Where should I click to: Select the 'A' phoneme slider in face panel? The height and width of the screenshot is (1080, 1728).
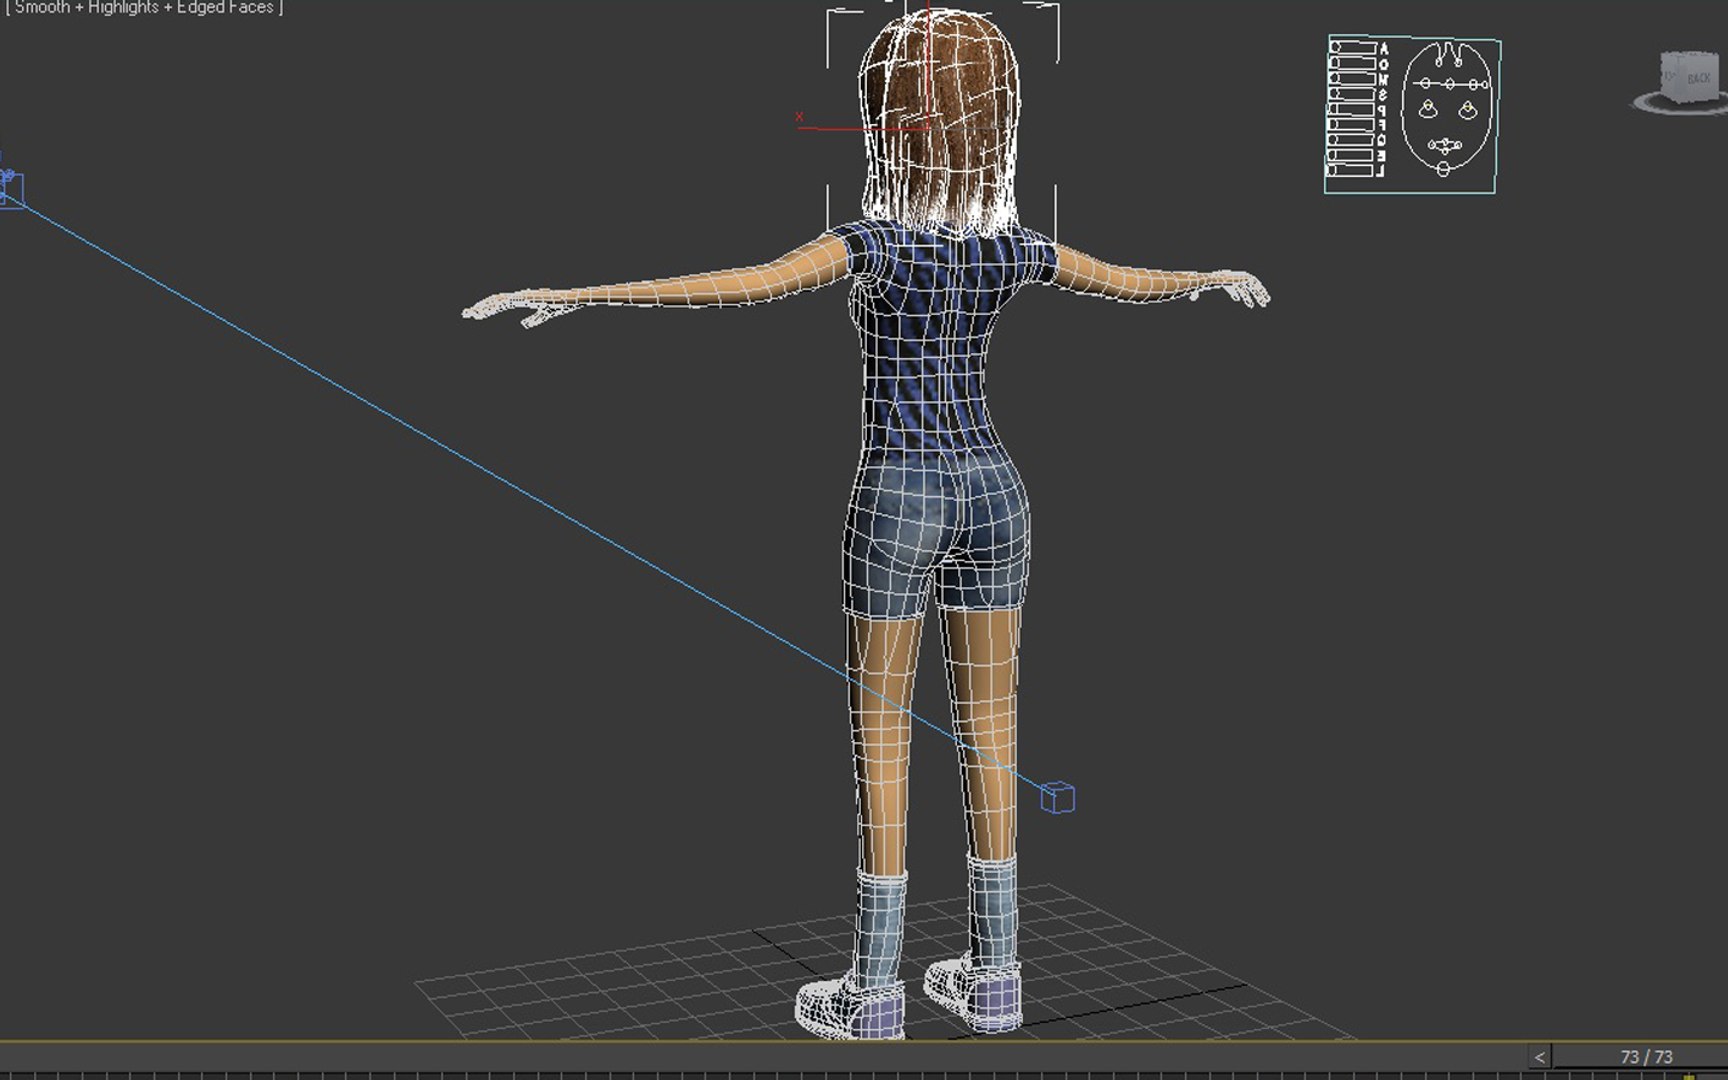point(1354,47)
